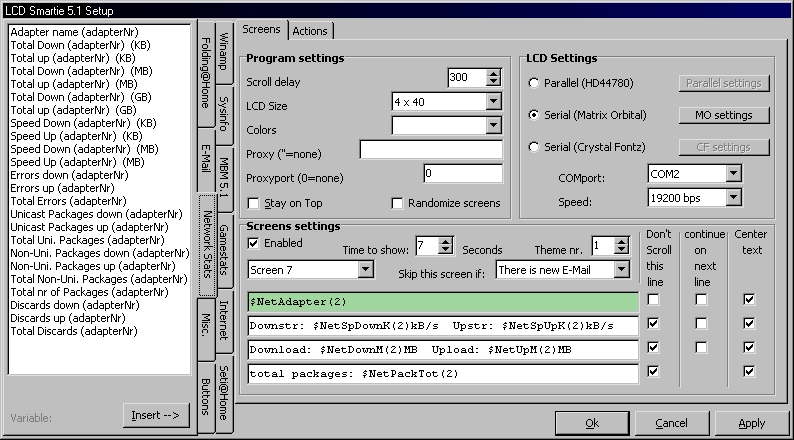The image size is (794, 440).
Task: Click the Downstr line text field
Action: click(443, 326)
